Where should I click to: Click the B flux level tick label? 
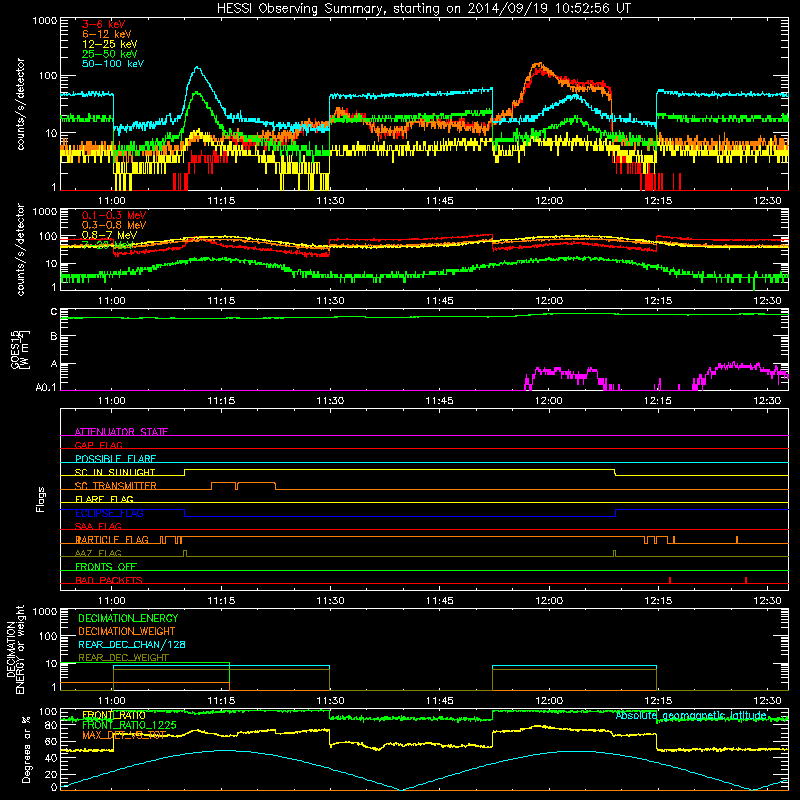pyautogui.click(x=54, y=337)
